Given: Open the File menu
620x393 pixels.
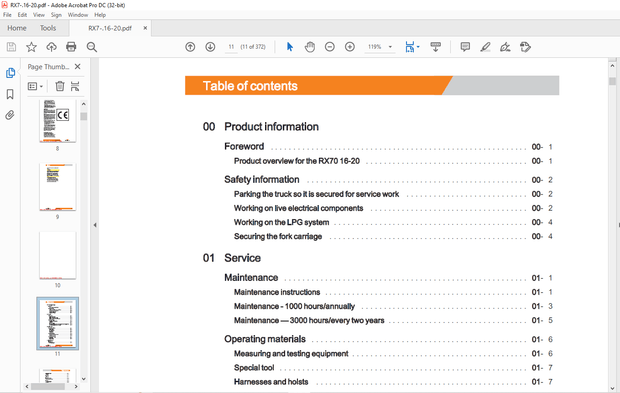Looking at the screenshot, I should point(7,15).
